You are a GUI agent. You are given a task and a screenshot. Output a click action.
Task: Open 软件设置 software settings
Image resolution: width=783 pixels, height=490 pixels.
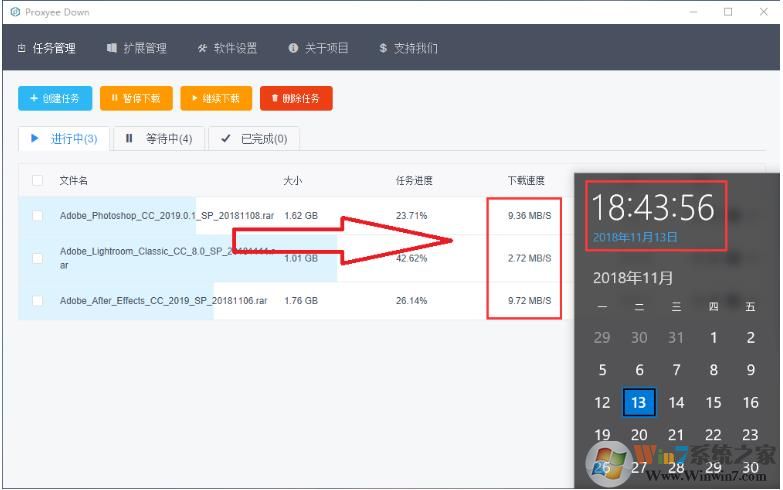point(227,48)
